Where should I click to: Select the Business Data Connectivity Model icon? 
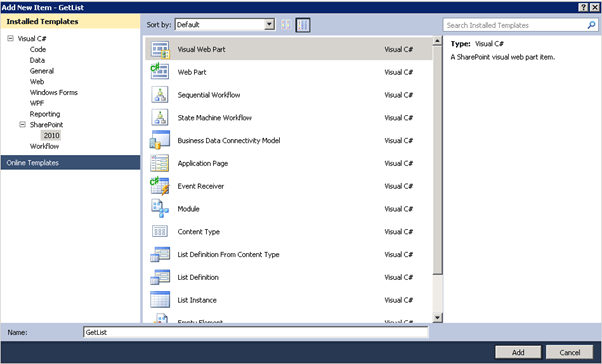click(160, 140)
